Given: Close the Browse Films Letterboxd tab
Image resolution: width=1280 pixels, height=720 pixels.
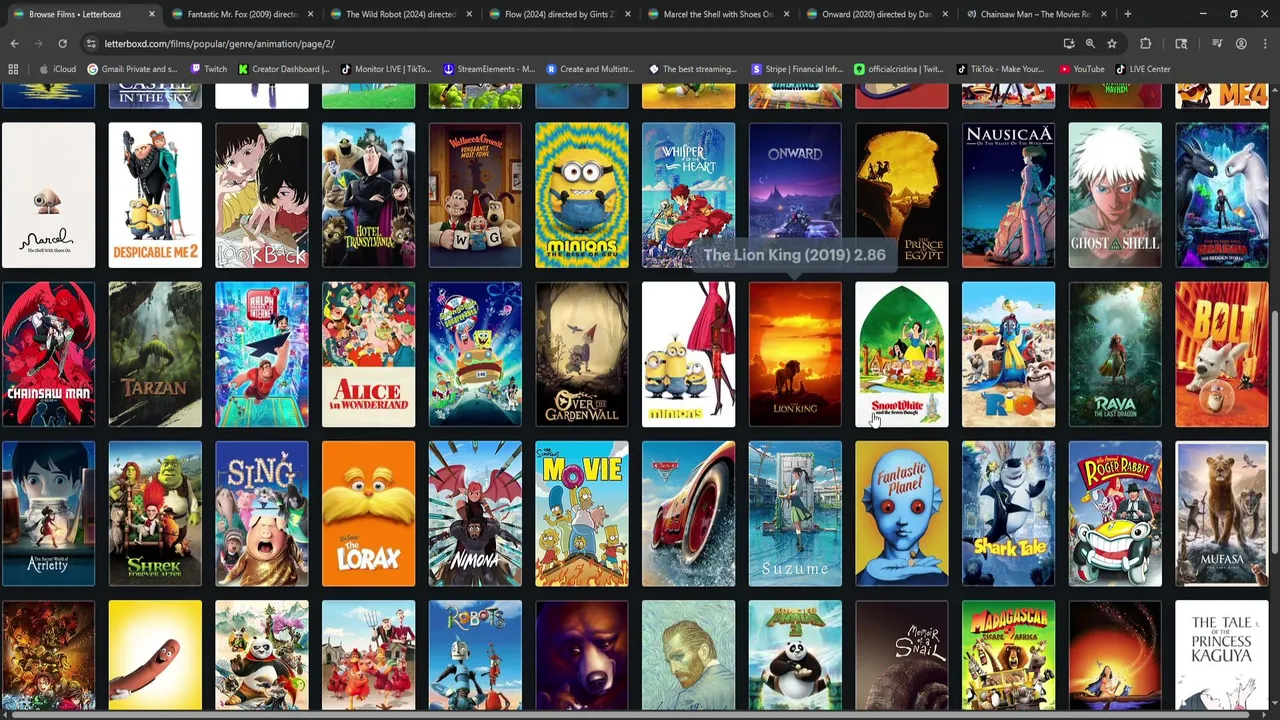Looking at the screenshot, I should [x=152, y=14].
